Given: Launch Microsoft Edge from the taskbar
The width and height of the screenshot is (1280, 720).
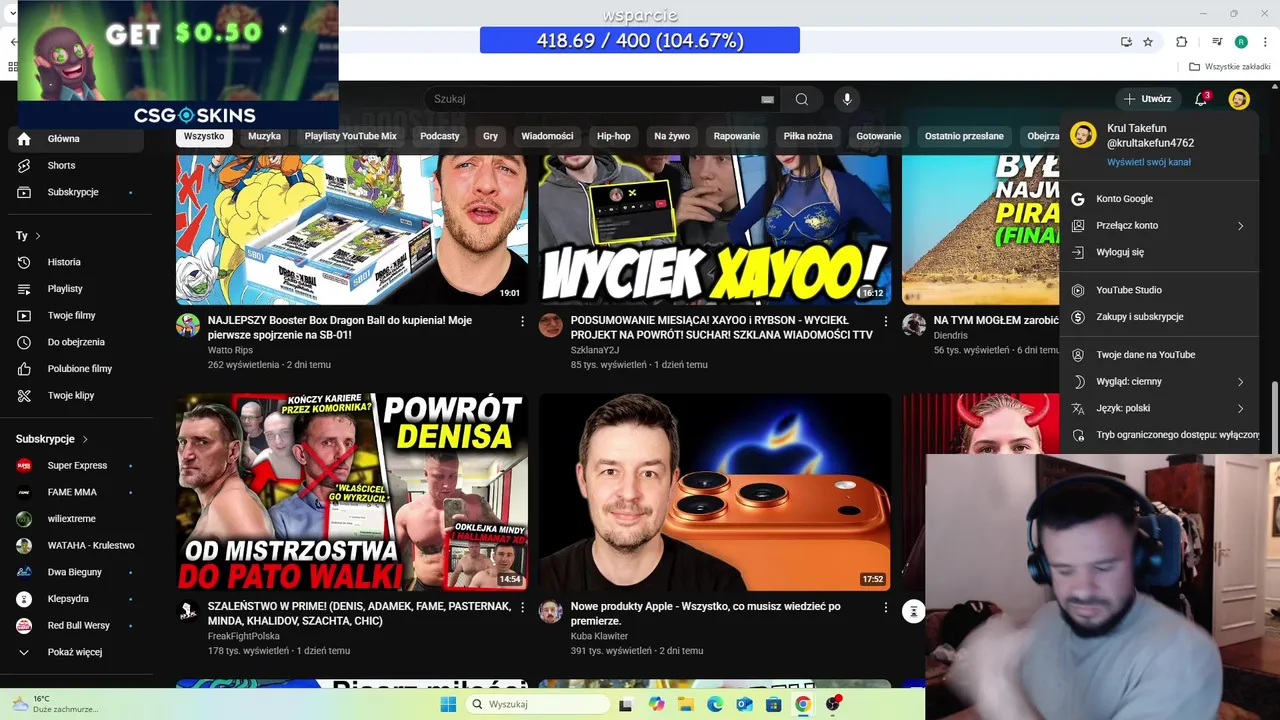Looking at the screenshot, I should (715, 704).
